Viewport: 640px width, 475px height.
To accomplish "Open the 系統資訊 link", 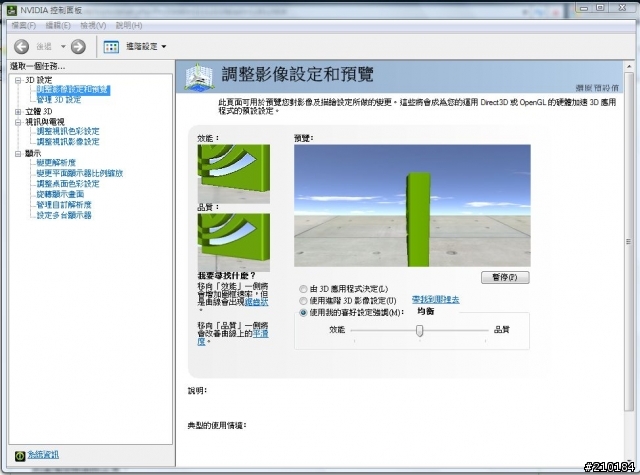I will pyautogui.click(x=43, y=455).
